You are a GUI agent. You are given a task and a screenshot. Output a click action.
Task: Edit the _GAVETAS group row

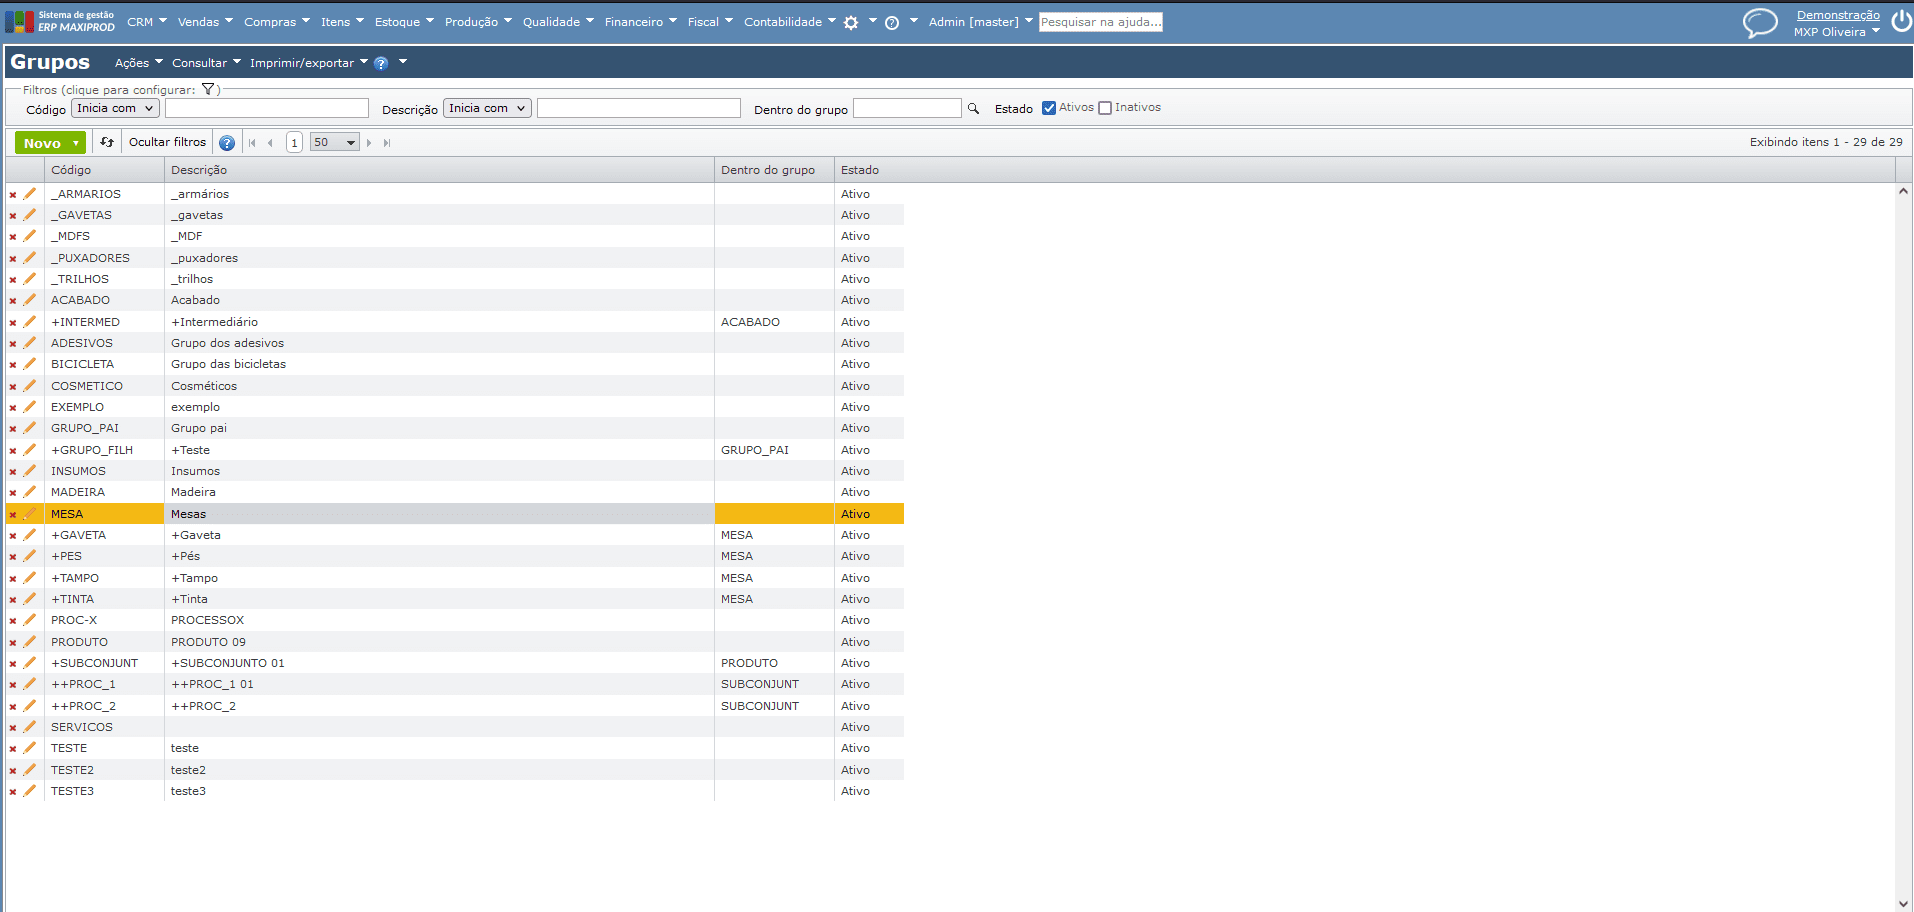click(x=30, y=215)
